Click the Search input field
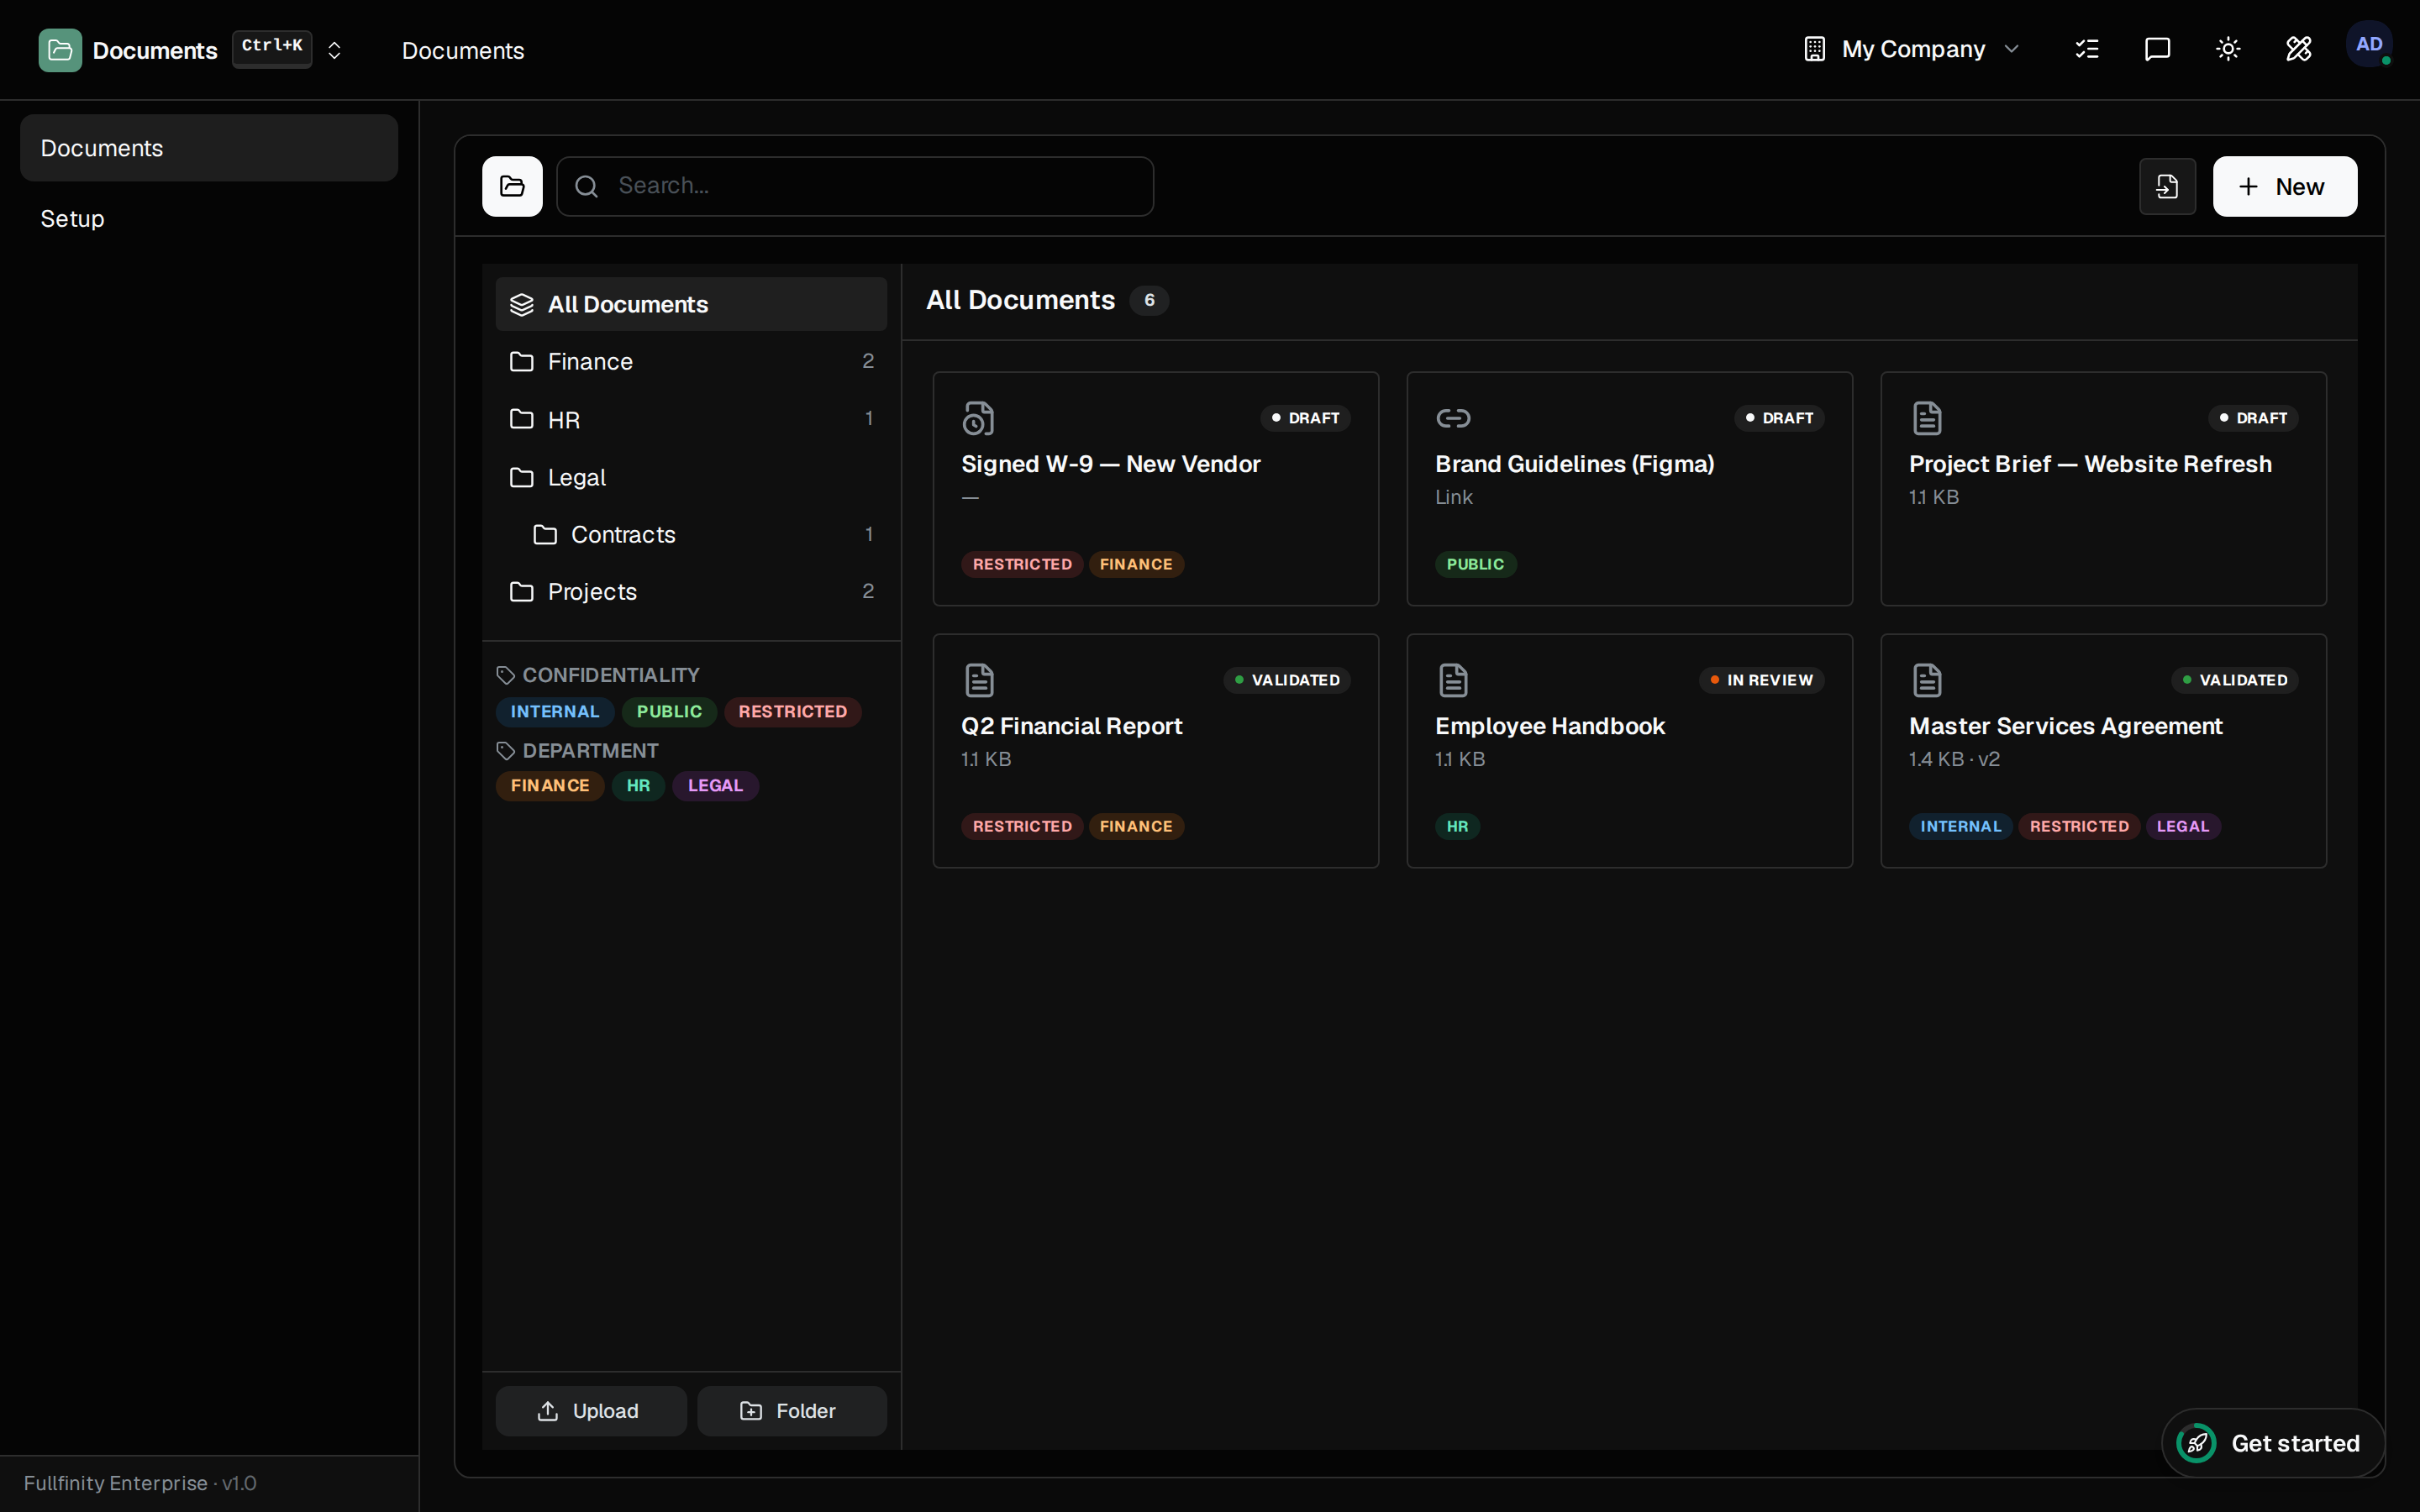Screen dimensions: 2420x1512 tap(855, 186)
